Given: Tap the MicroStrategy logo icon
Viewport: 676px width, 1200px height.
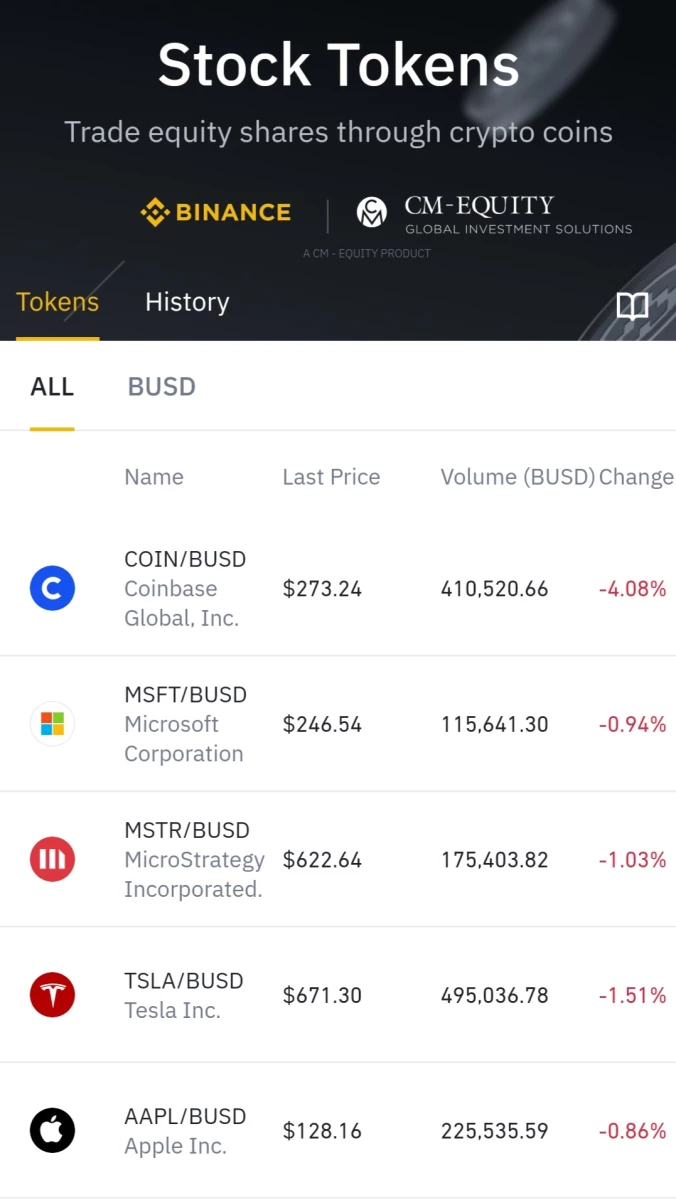Looking at the screenshot, I should tap(53, 859).
